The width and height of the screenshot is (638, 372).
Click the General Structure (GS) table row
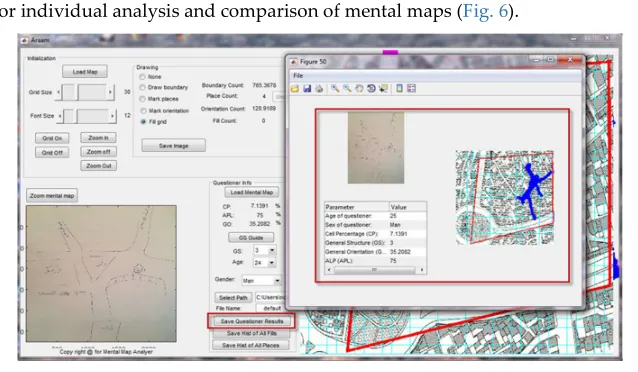(x=376, y=243)
